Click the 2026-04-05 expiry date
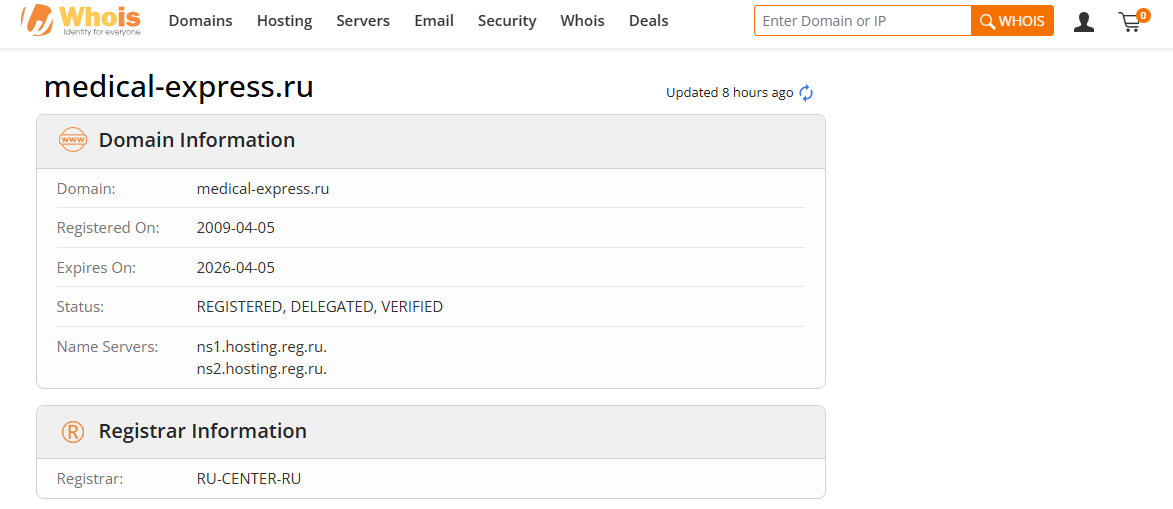 tap(236, 268)
